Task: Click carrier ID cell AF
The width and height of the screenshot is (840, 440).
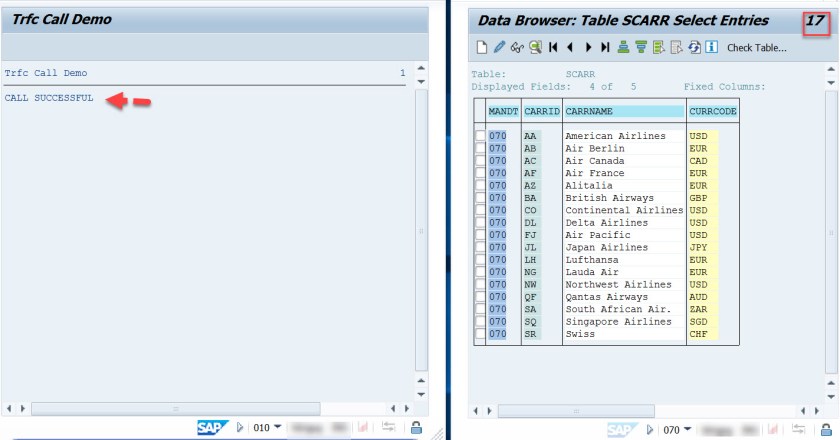Action: click(532, 173)
